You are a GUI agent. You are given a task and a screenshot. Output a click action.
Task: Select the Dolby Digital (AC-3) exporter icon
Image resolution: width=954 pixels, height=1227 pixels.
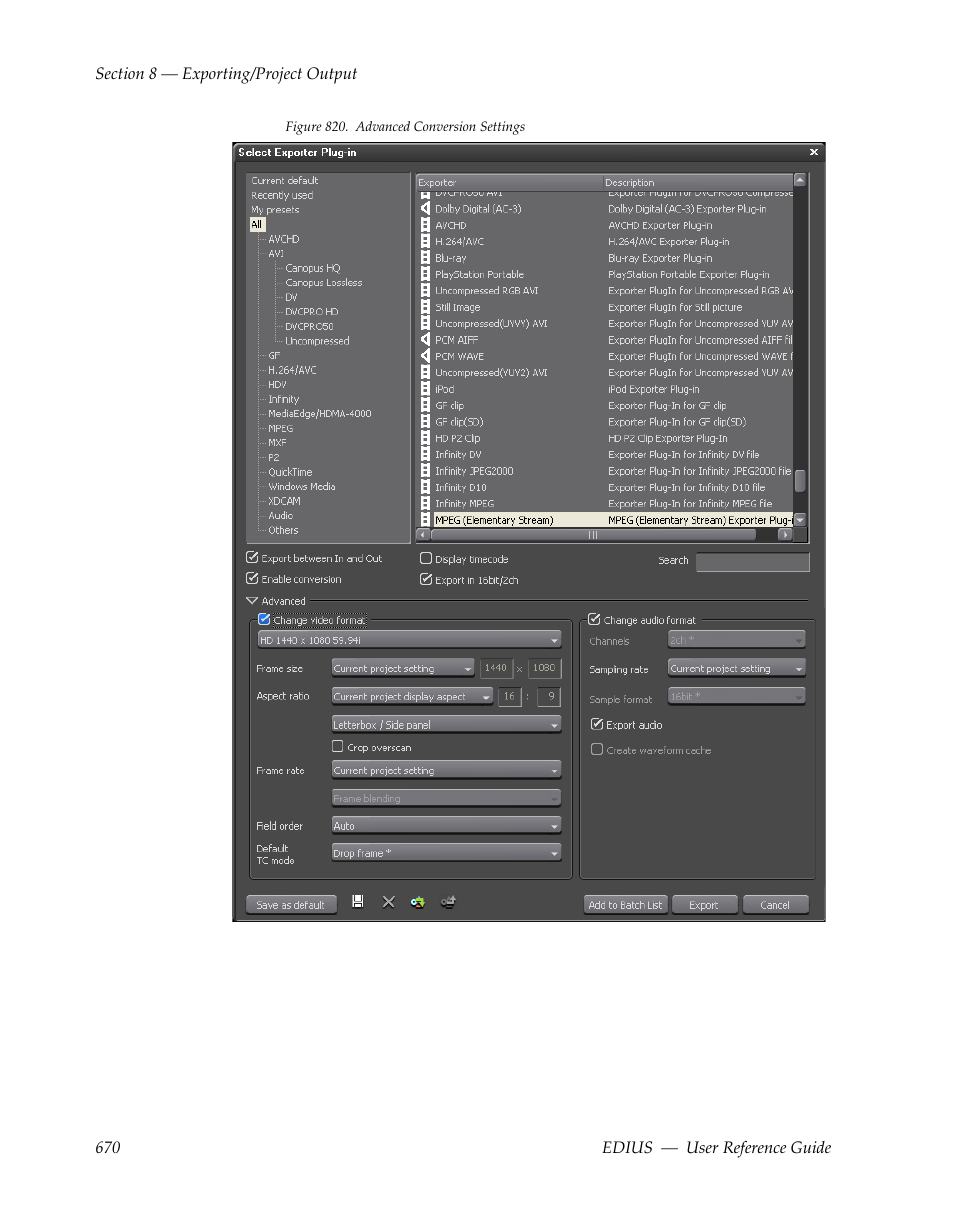(425, 209)
